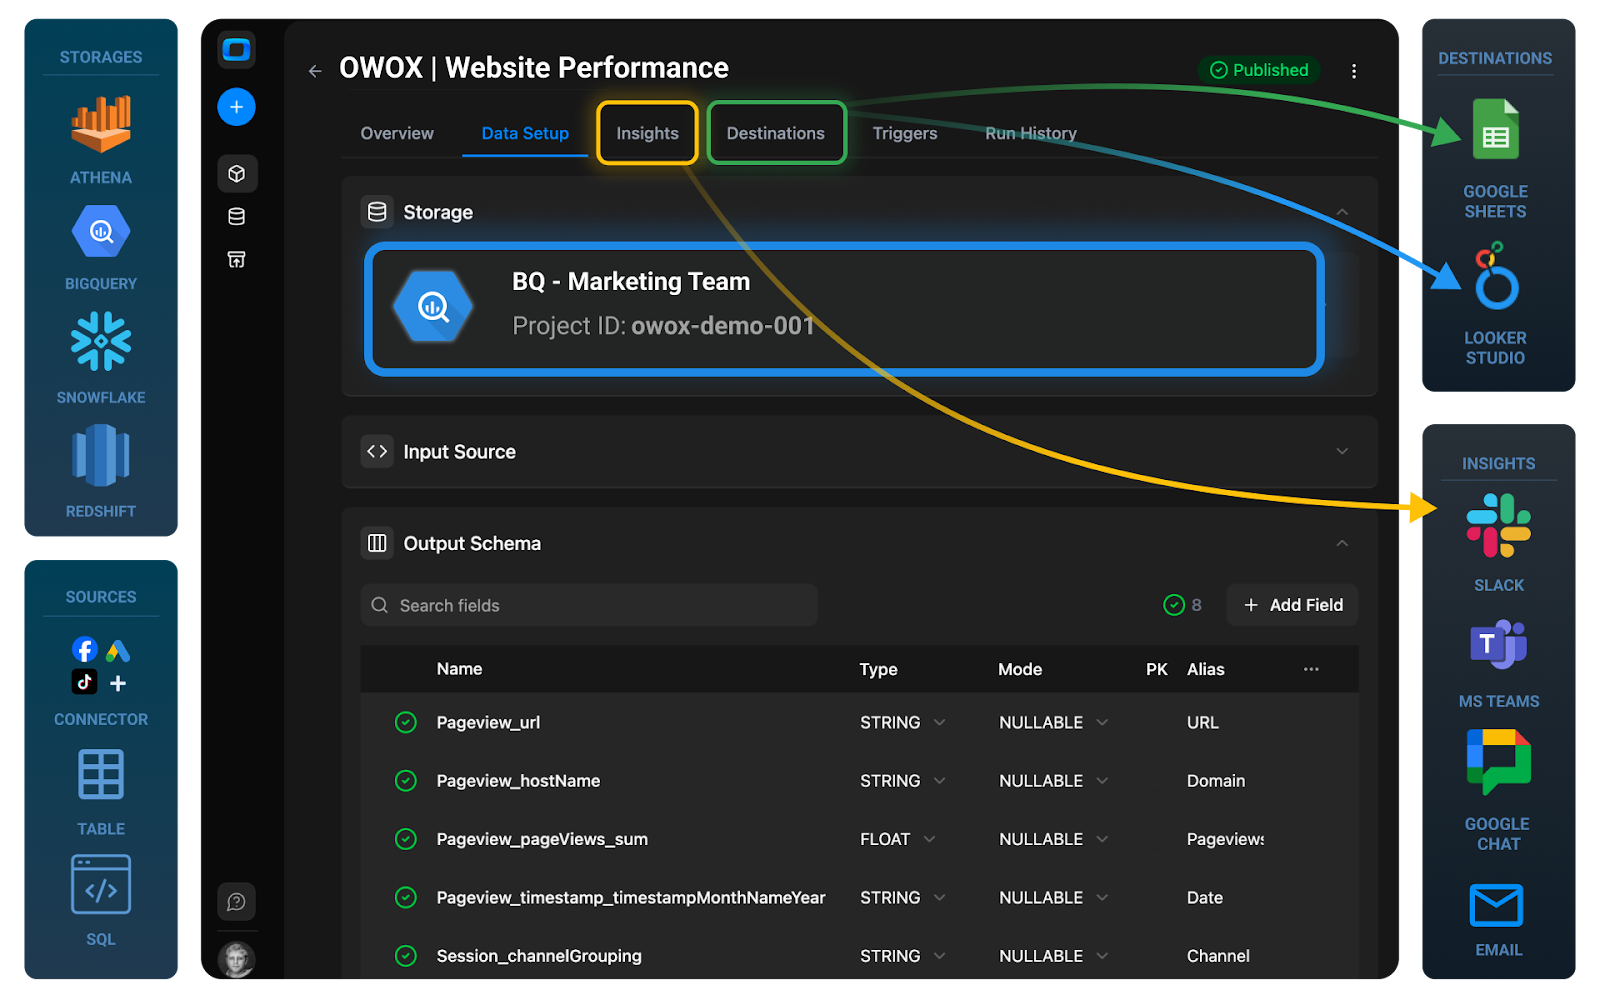
Task: Select the Athena storage icon
Action: click(x=100, y=125)
